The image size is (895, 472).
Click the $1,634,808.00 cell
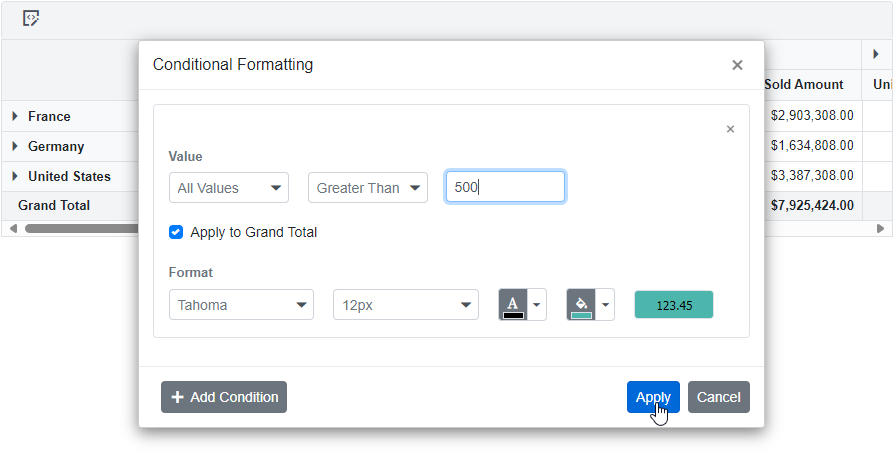pyautogui.click(x=812, y=146)
